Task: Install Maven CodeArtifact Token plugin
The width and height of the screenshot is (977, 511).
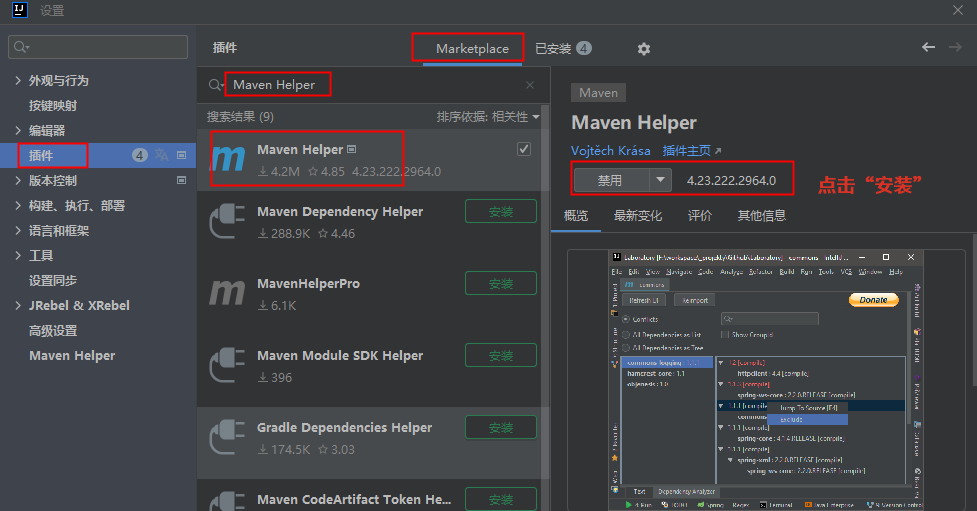Action: pos(501,499)
